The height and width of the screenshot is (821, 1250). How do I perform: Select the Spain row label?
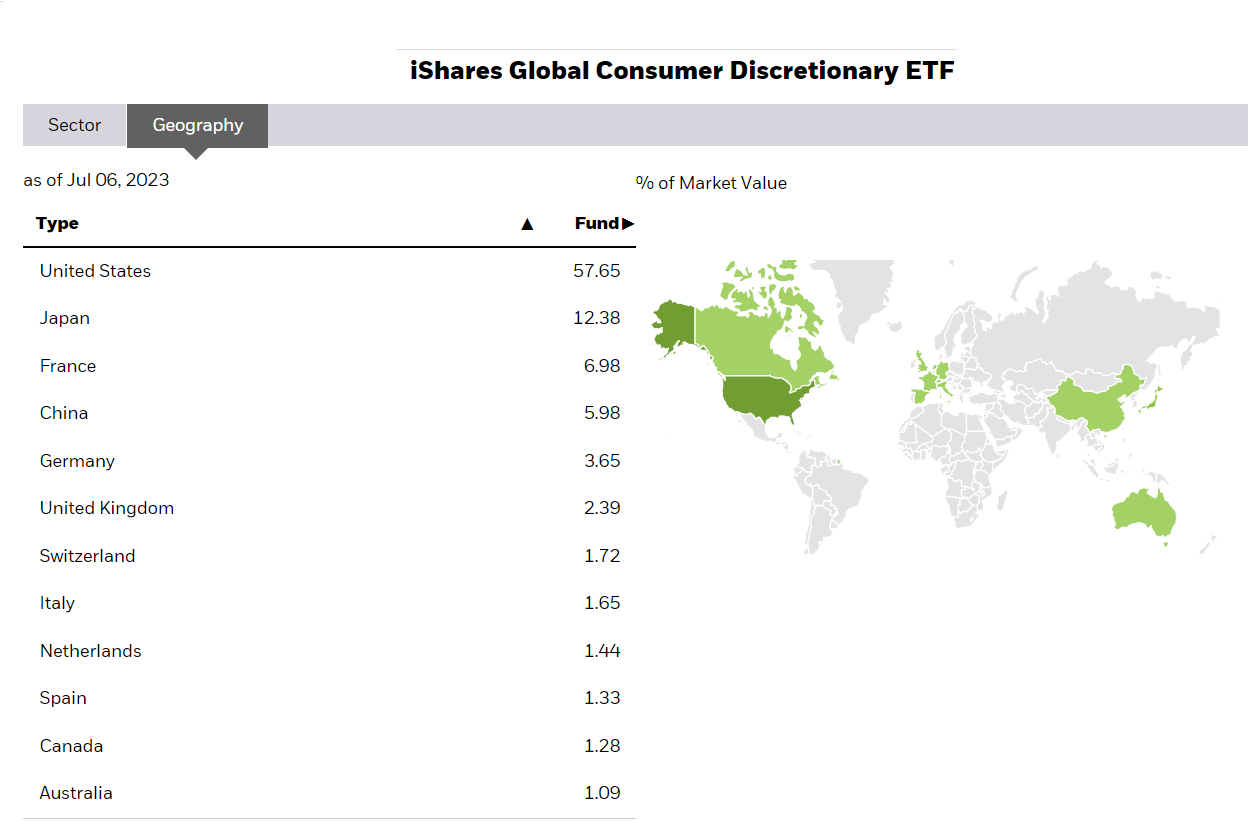click(63, 698)
